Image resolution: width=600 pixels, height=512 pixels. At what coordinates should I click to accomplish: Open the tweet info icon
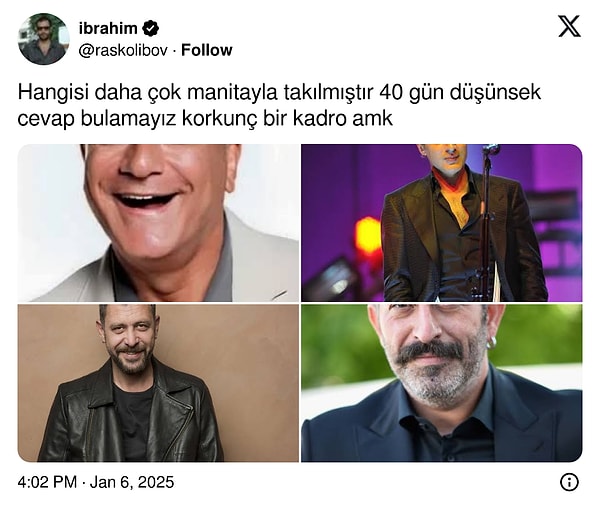pos(569,482)
